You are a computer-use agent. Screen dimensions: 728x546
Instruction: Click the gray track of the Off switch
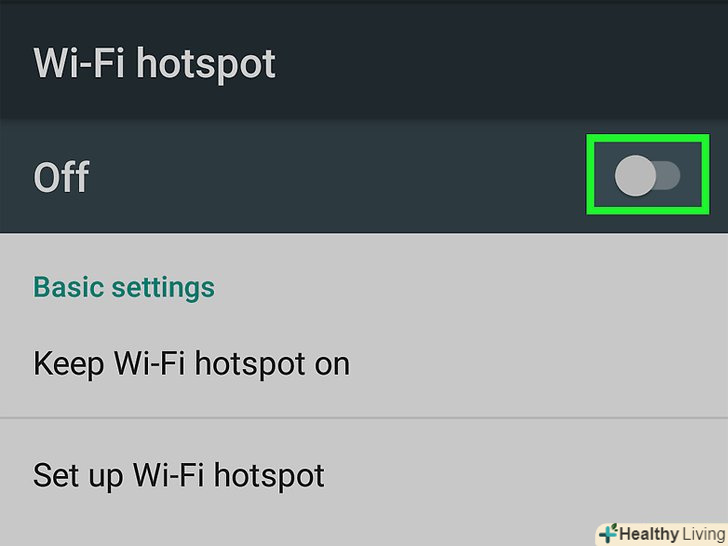coord(669,176)
